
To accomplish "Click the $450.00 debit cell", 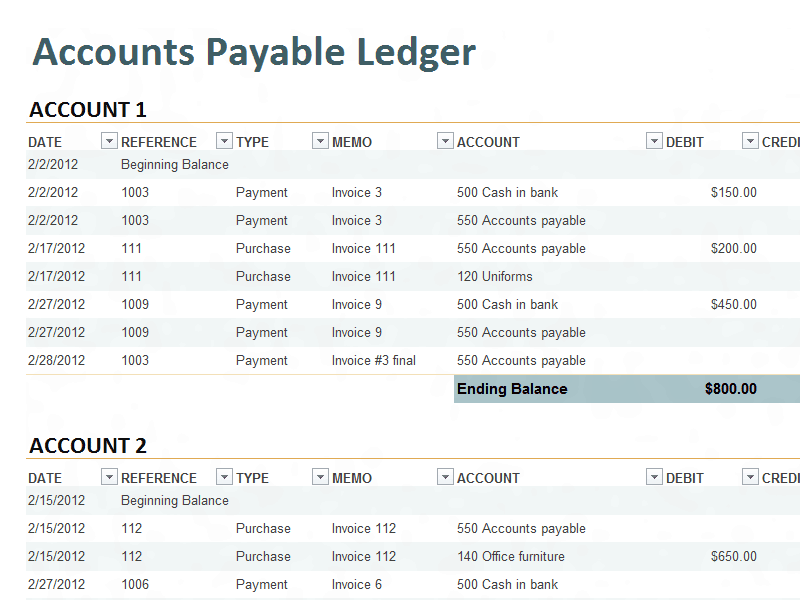I will coord(734,304).
